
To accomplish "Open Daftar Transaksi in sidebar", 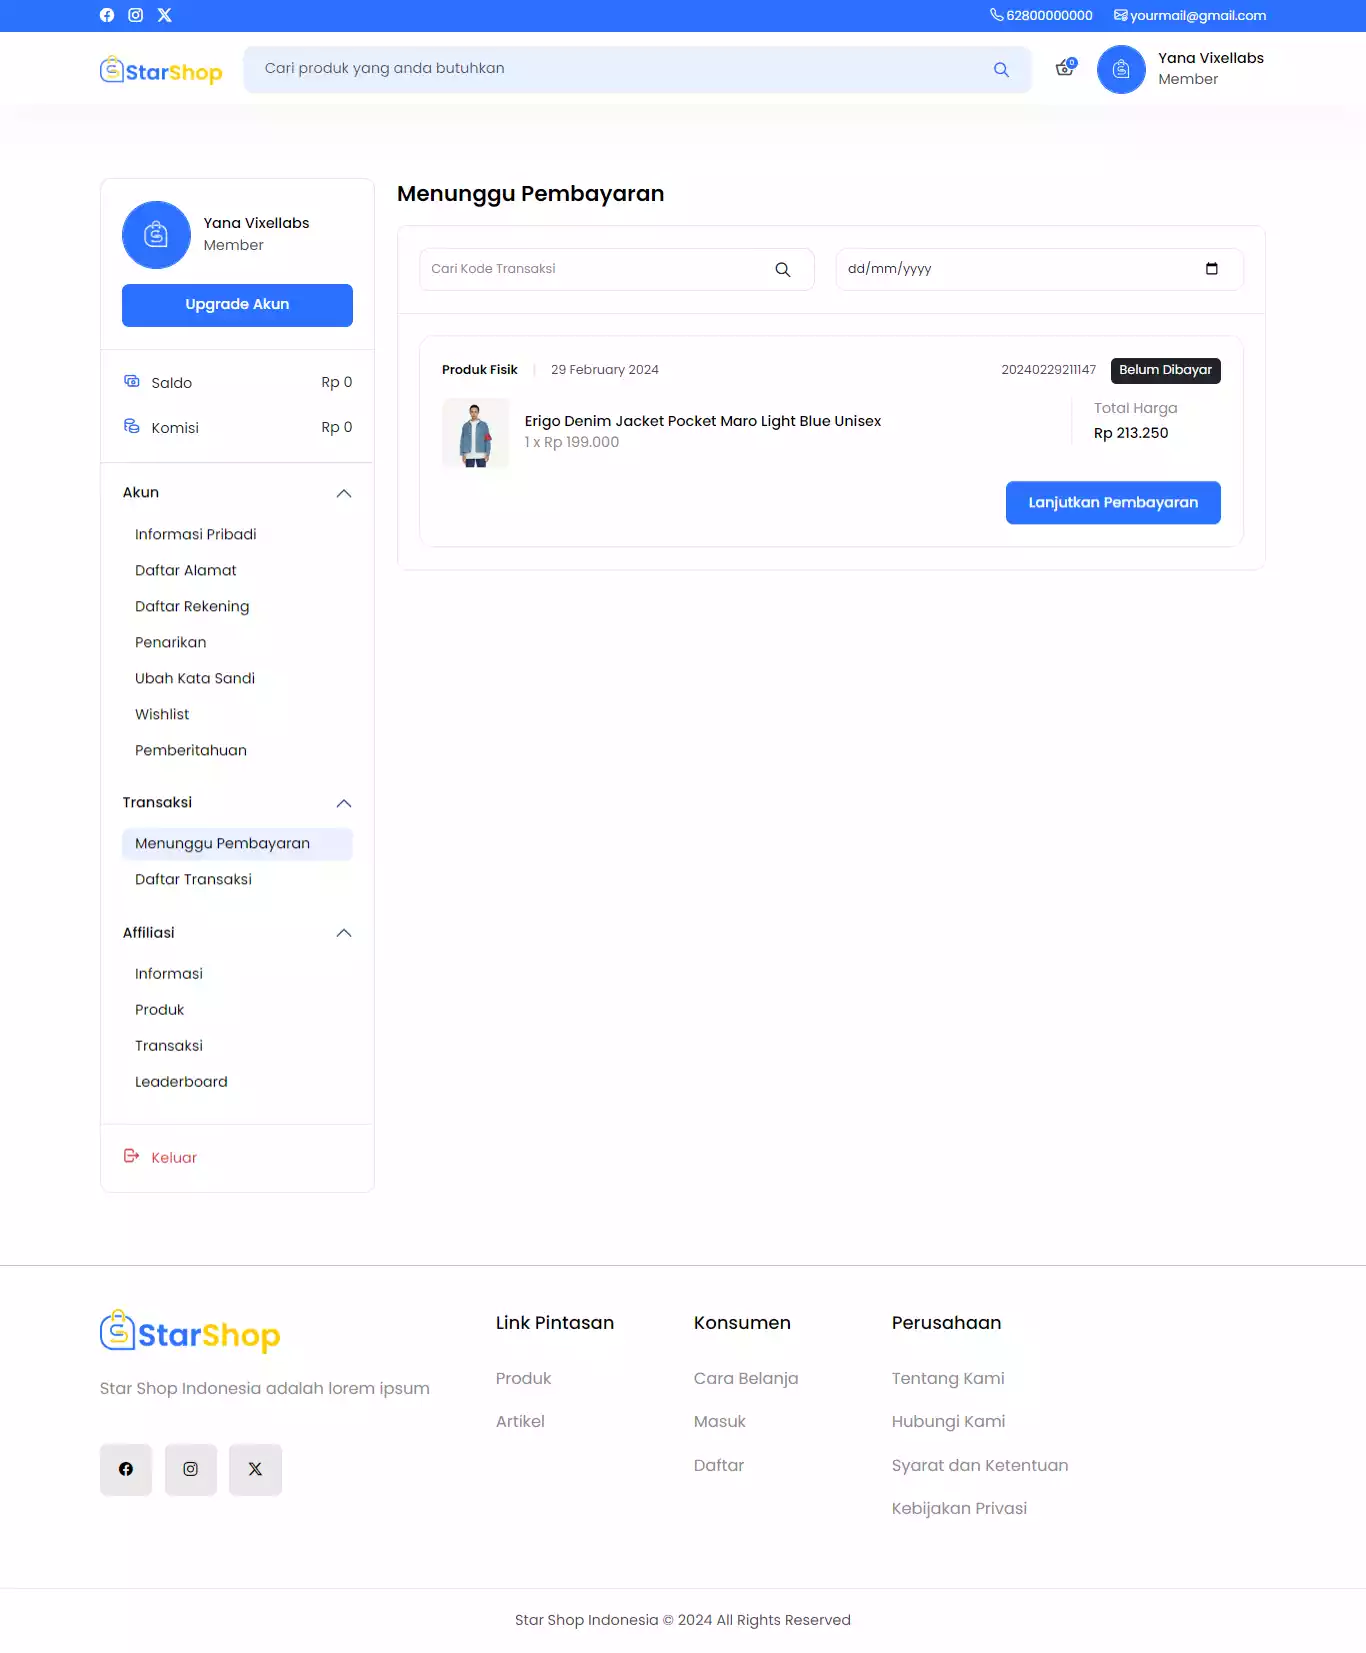I will point(193,879).
